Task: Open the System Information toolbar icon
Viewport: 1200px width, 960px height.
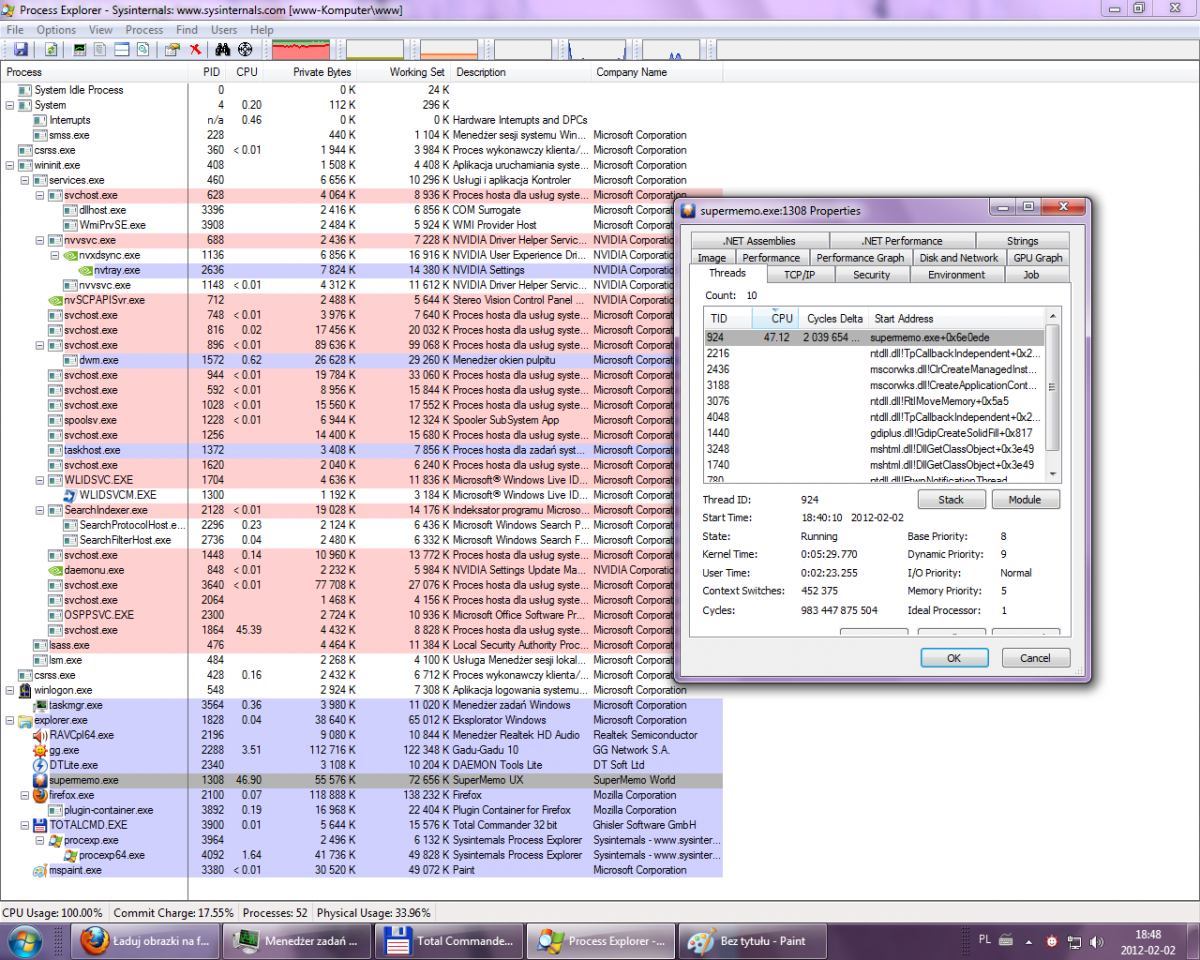Action: 79,49
